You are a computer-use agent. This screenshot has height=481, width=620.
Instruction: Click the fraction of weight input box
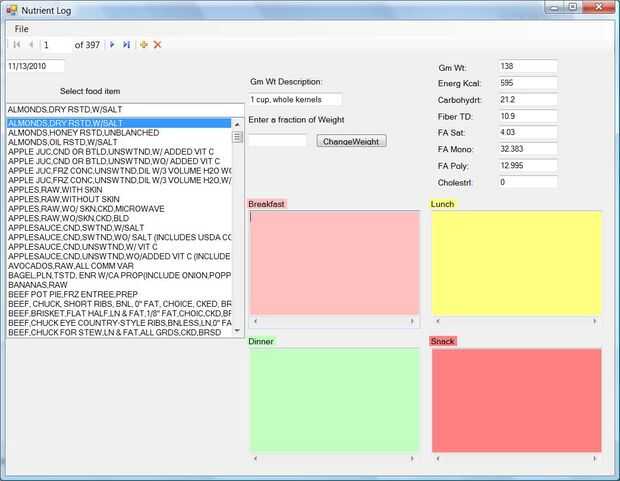[278, 140]
